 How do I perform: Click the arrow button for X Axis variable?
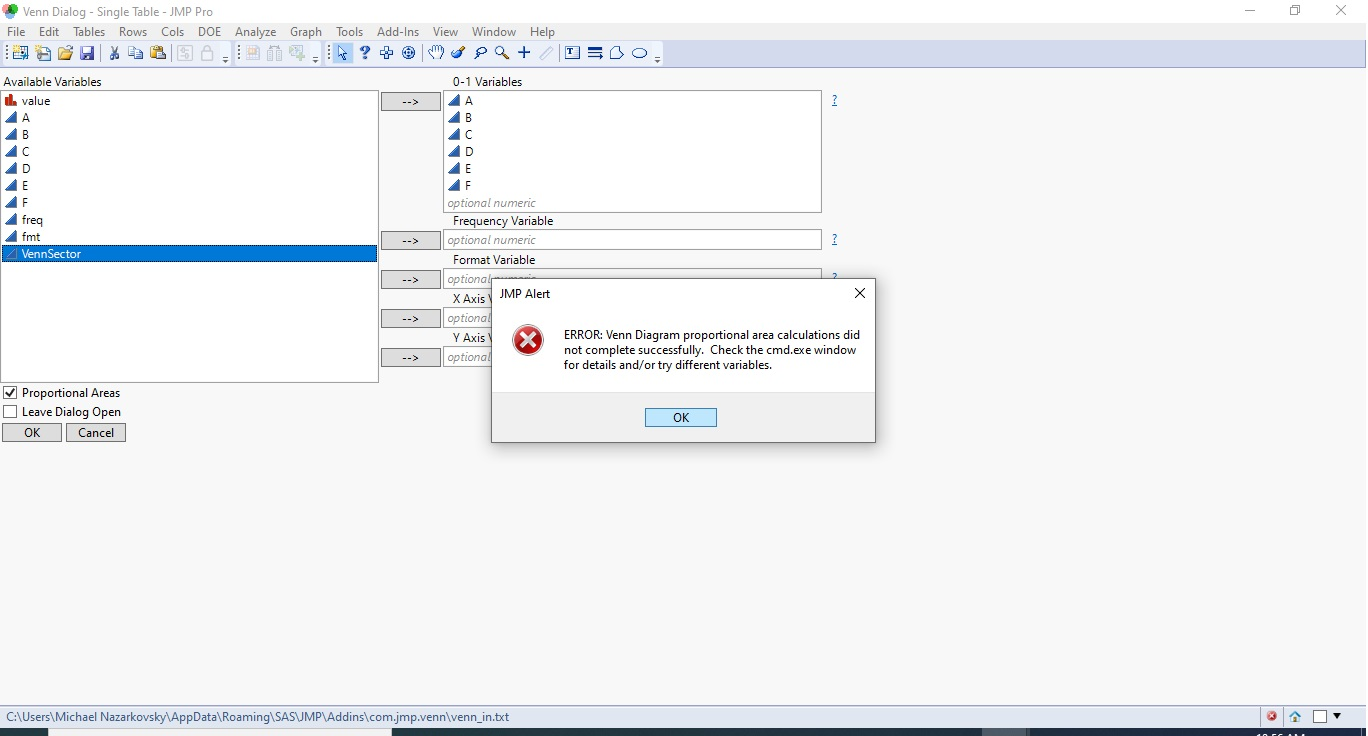(x=411, y=319)
